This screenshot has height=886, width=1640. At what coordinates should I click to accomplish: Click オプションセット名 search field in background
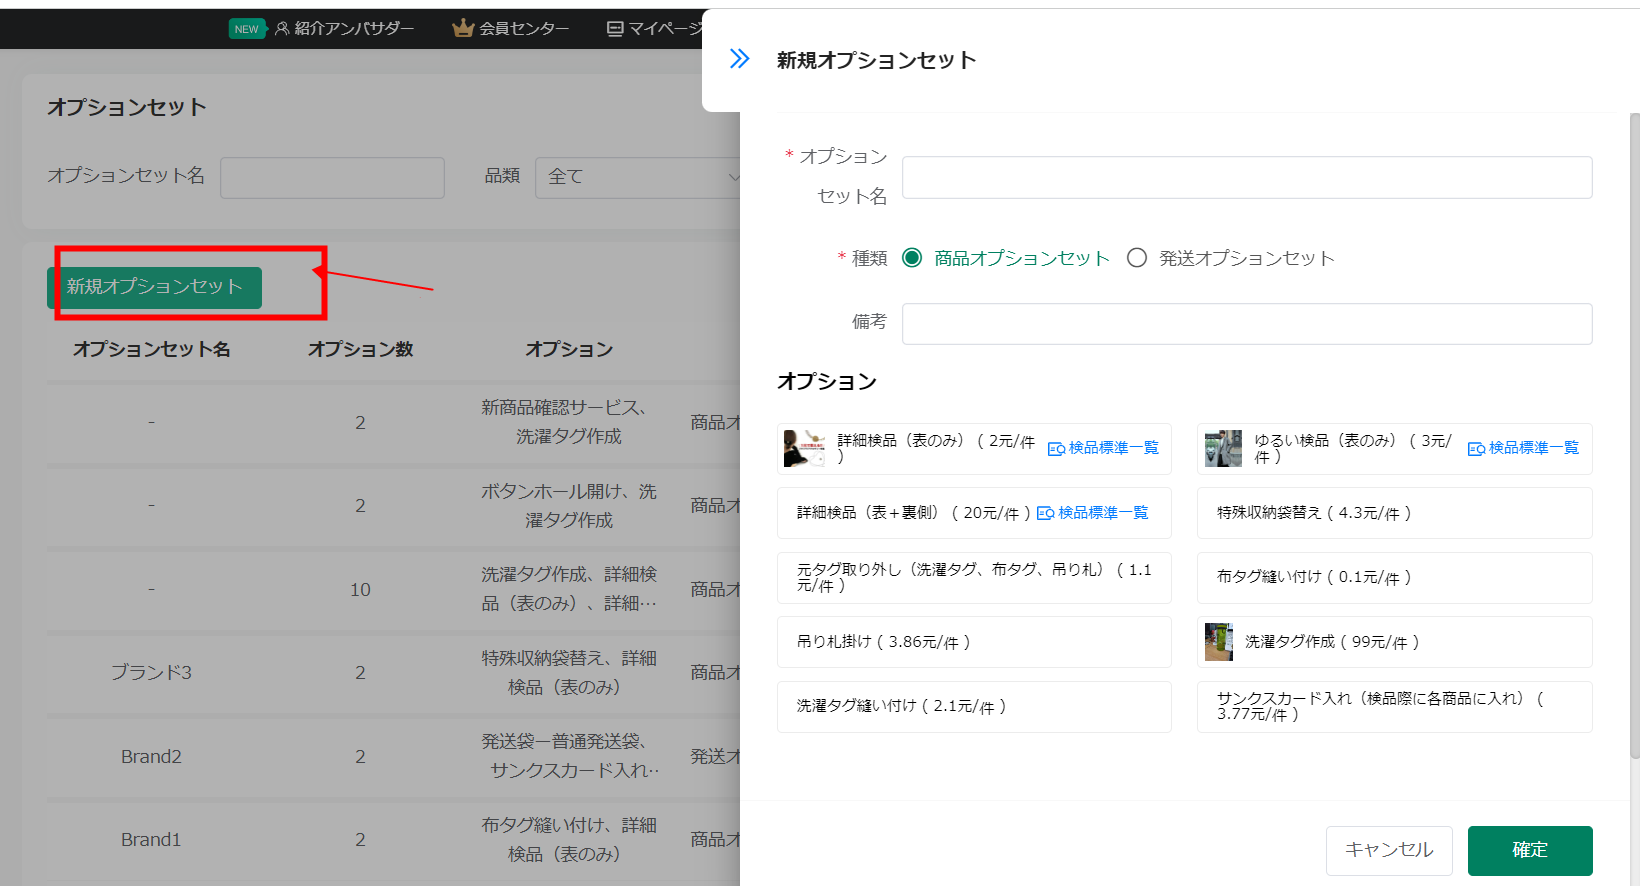pos(332,177)
